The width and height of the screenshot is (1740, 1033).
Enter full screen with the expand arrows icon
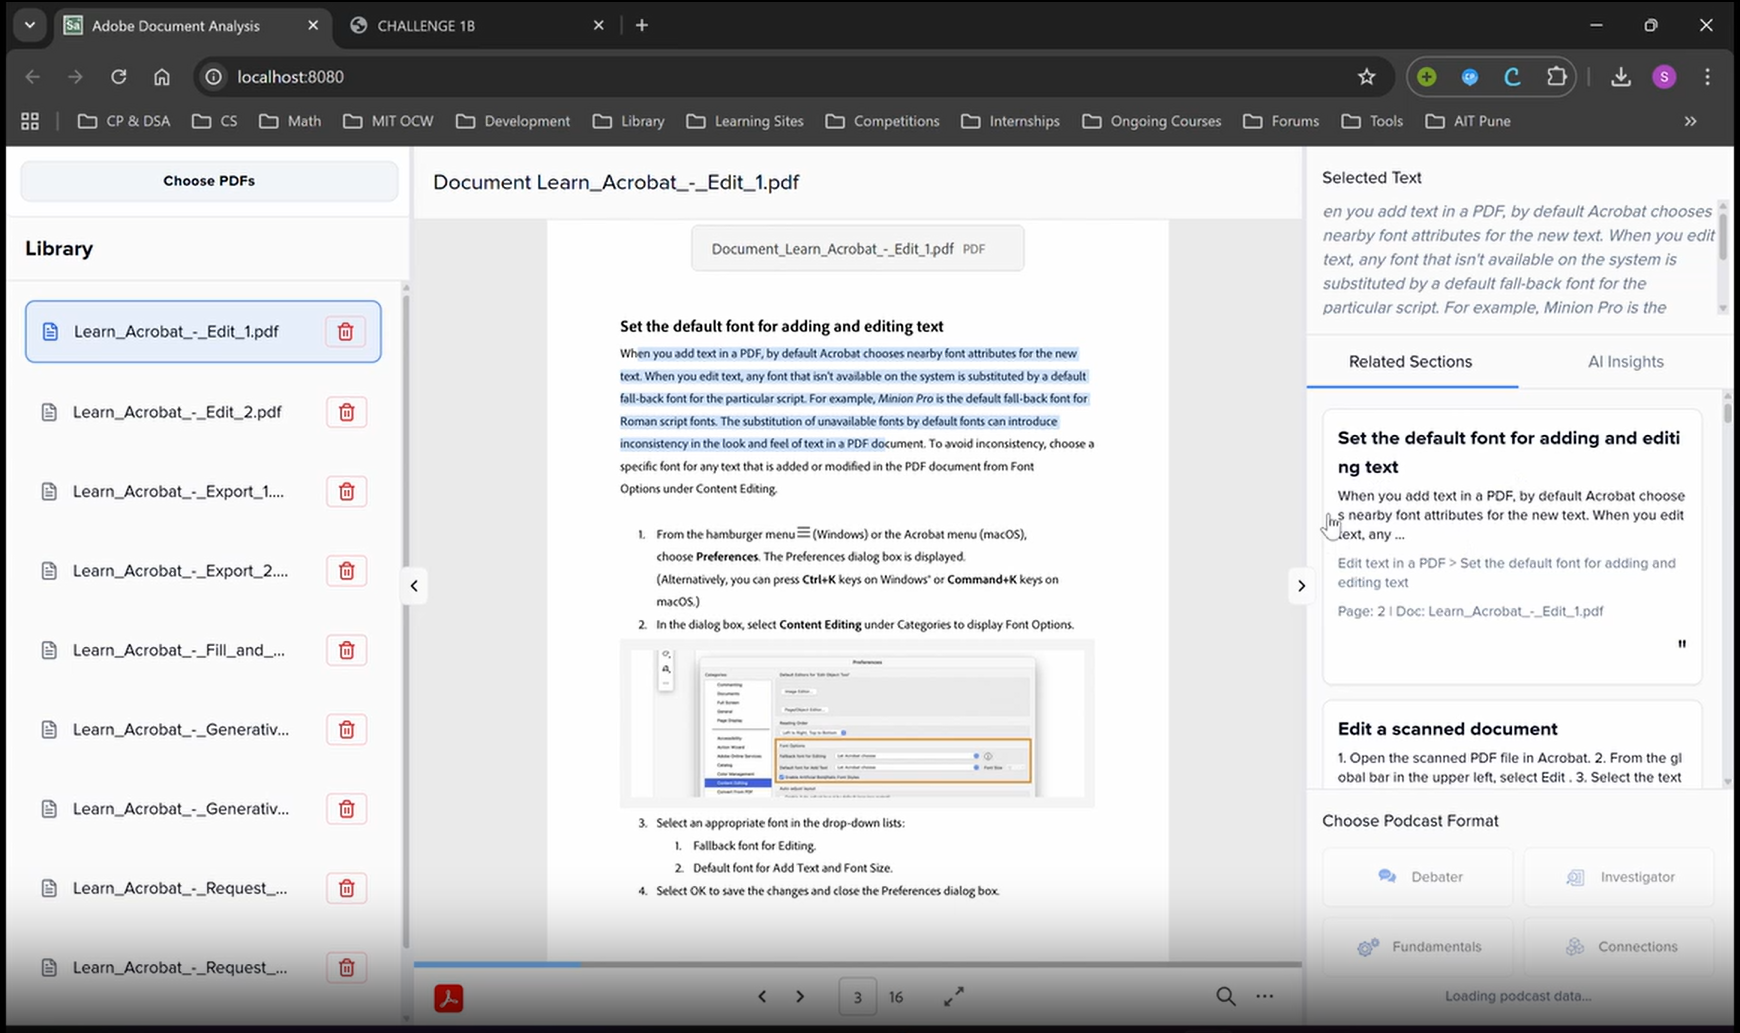(954, 996)
